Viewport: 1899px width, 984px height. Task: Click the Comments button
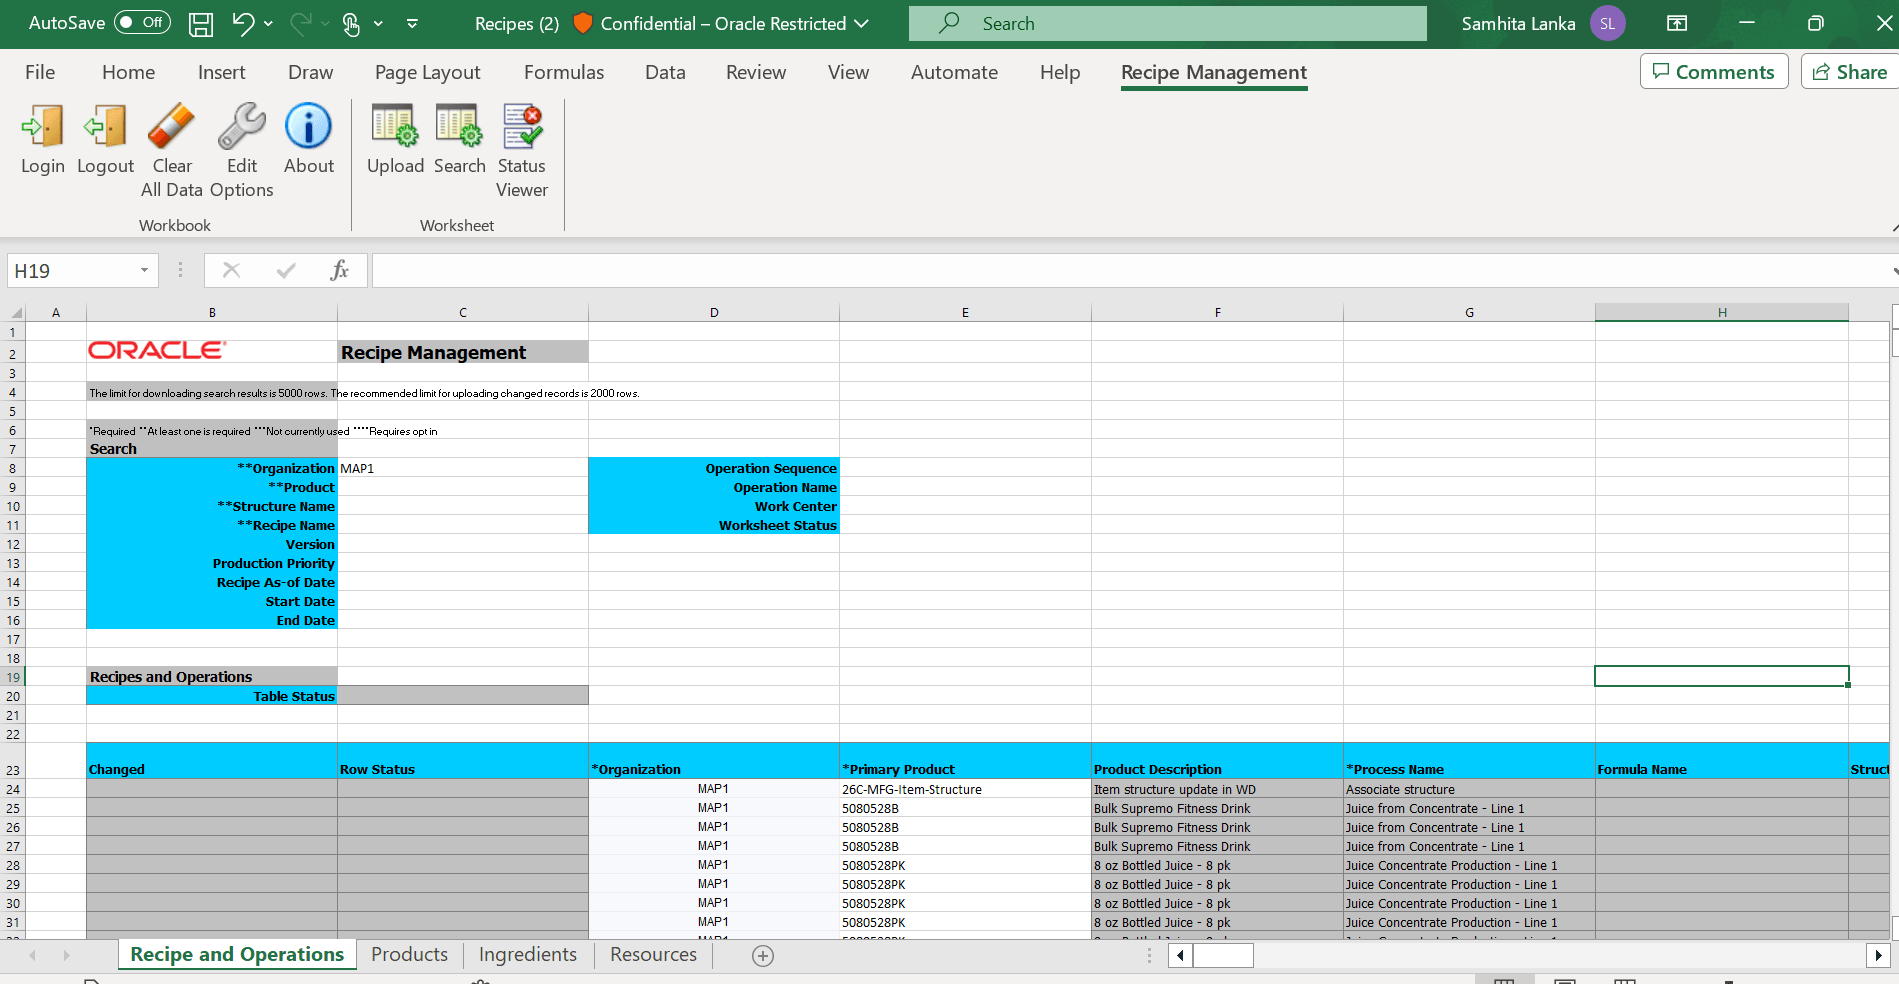tap(1714, 71)
